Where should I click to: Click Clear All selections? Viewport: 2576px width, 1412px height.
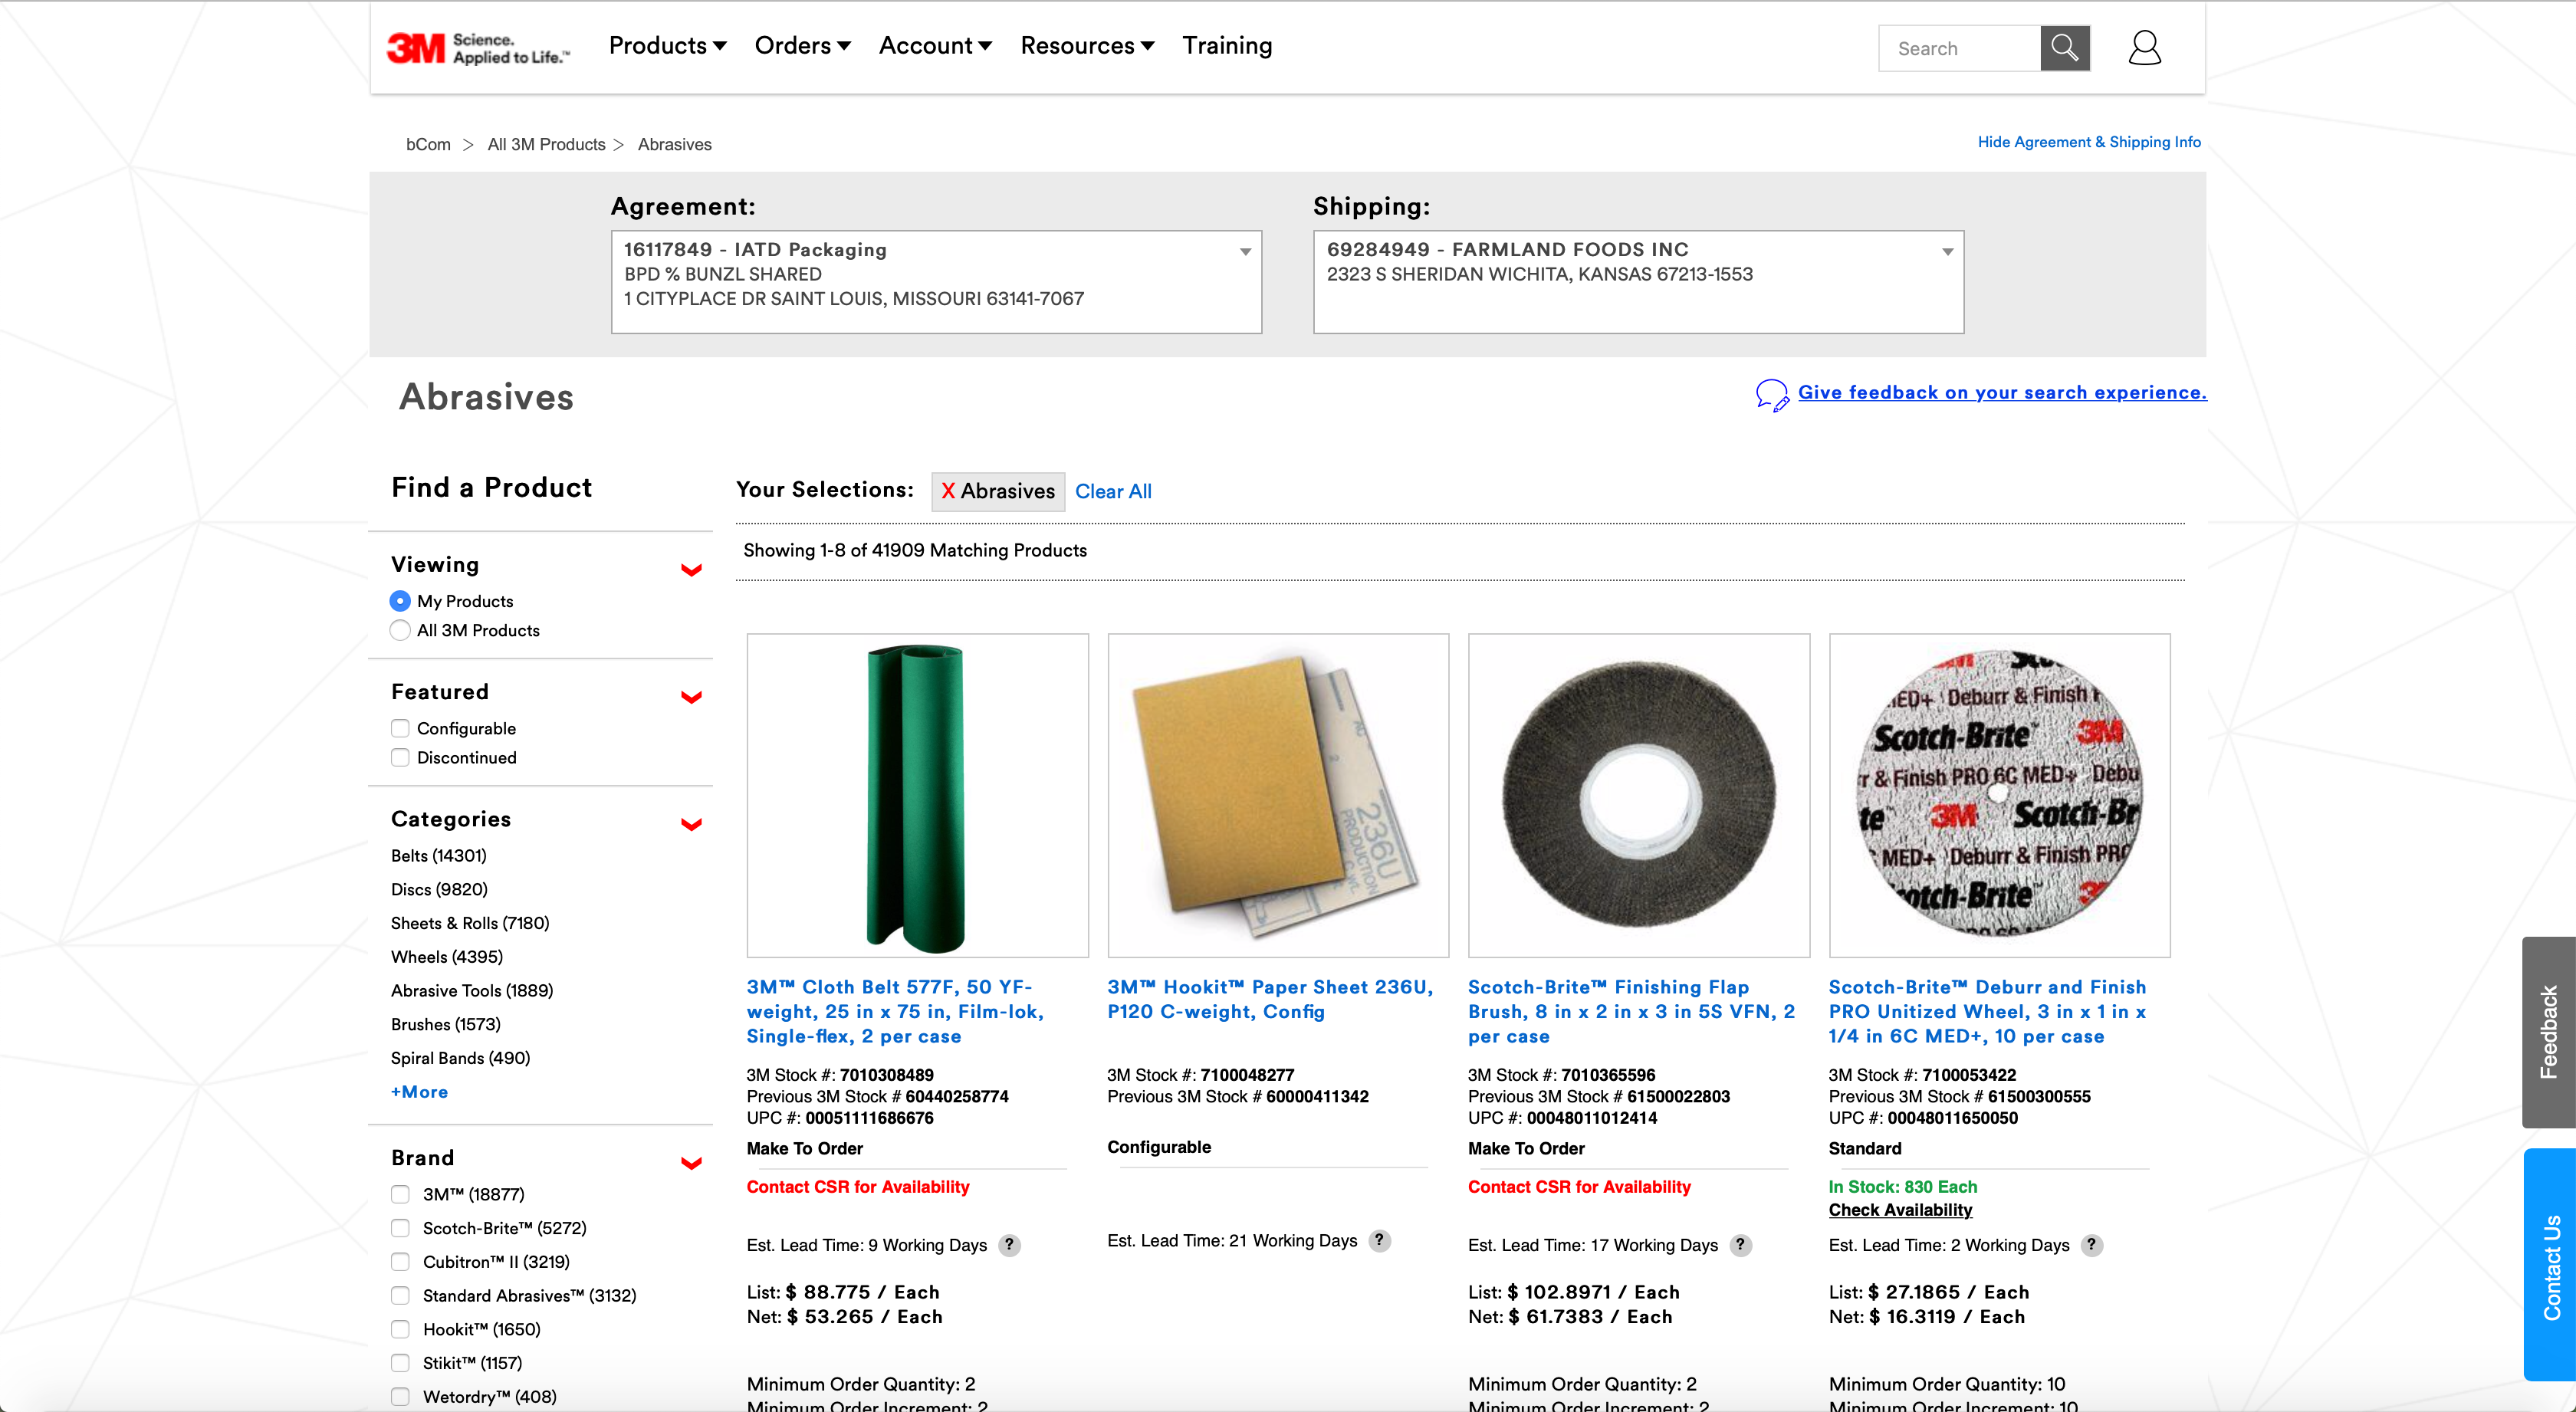1113,491
